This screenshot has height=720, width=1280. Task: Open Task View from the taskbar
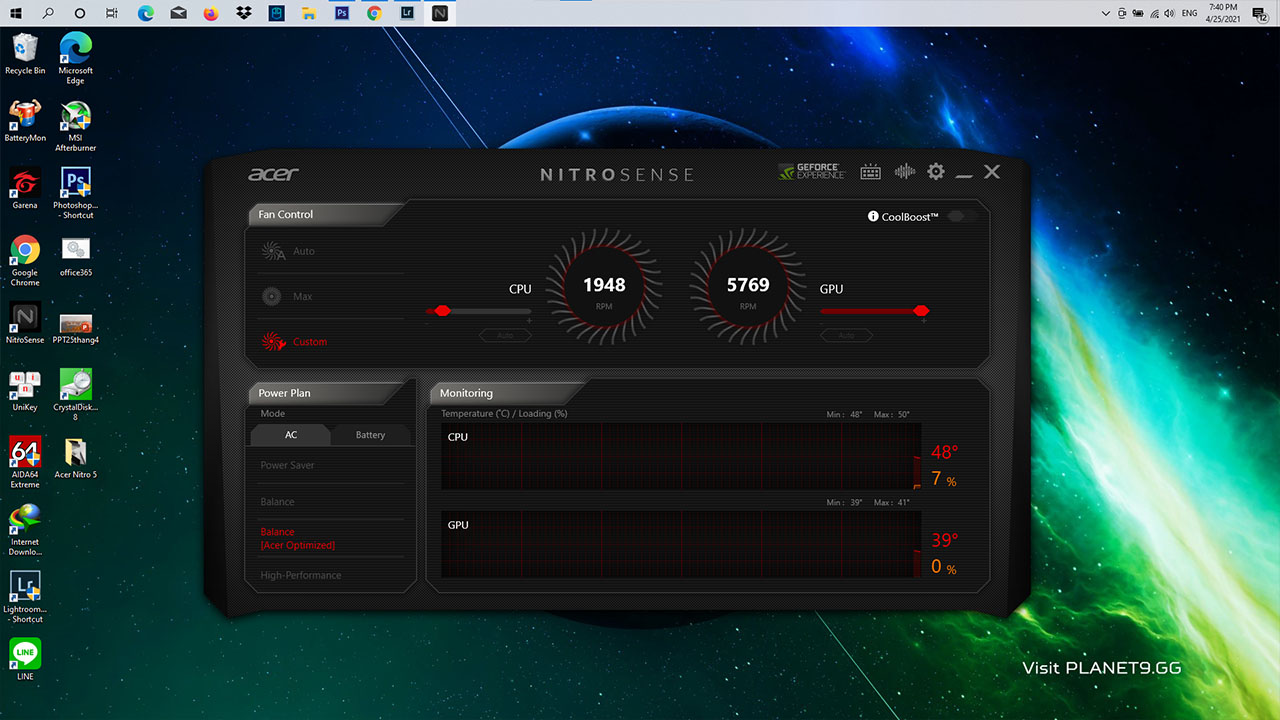112,13
